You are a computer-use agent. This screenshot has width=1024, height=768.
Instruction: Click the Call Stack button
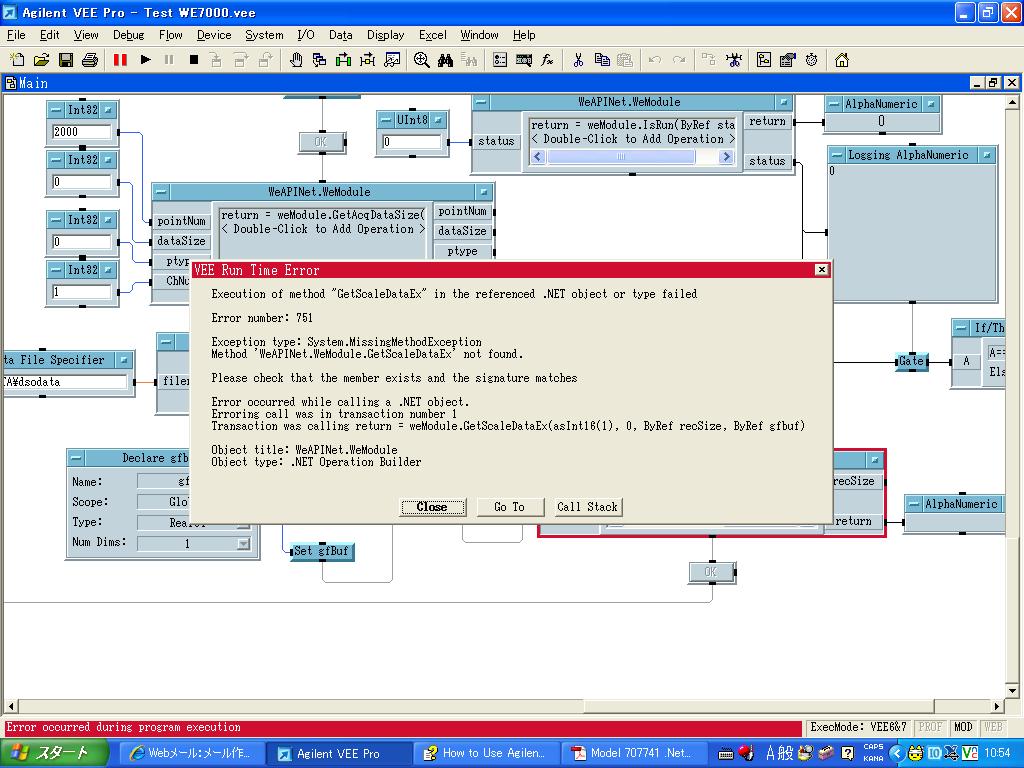[588, 507]
